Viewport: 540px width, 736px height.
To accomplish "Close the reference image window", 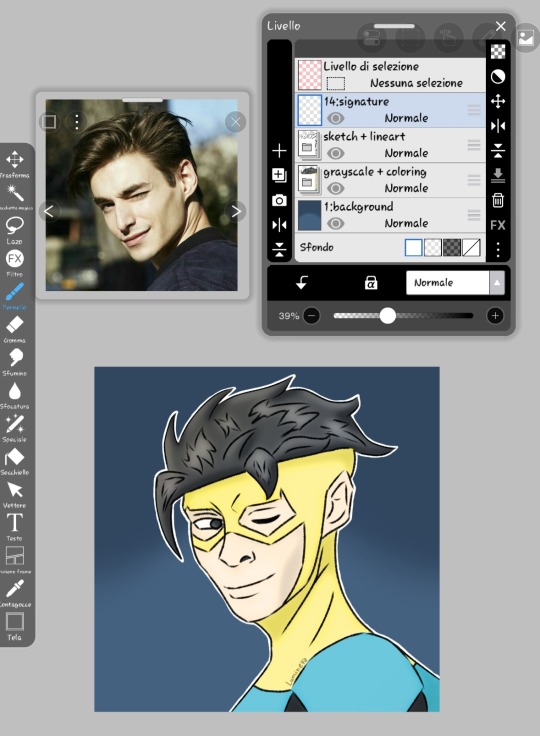I will tap(235, 122).
